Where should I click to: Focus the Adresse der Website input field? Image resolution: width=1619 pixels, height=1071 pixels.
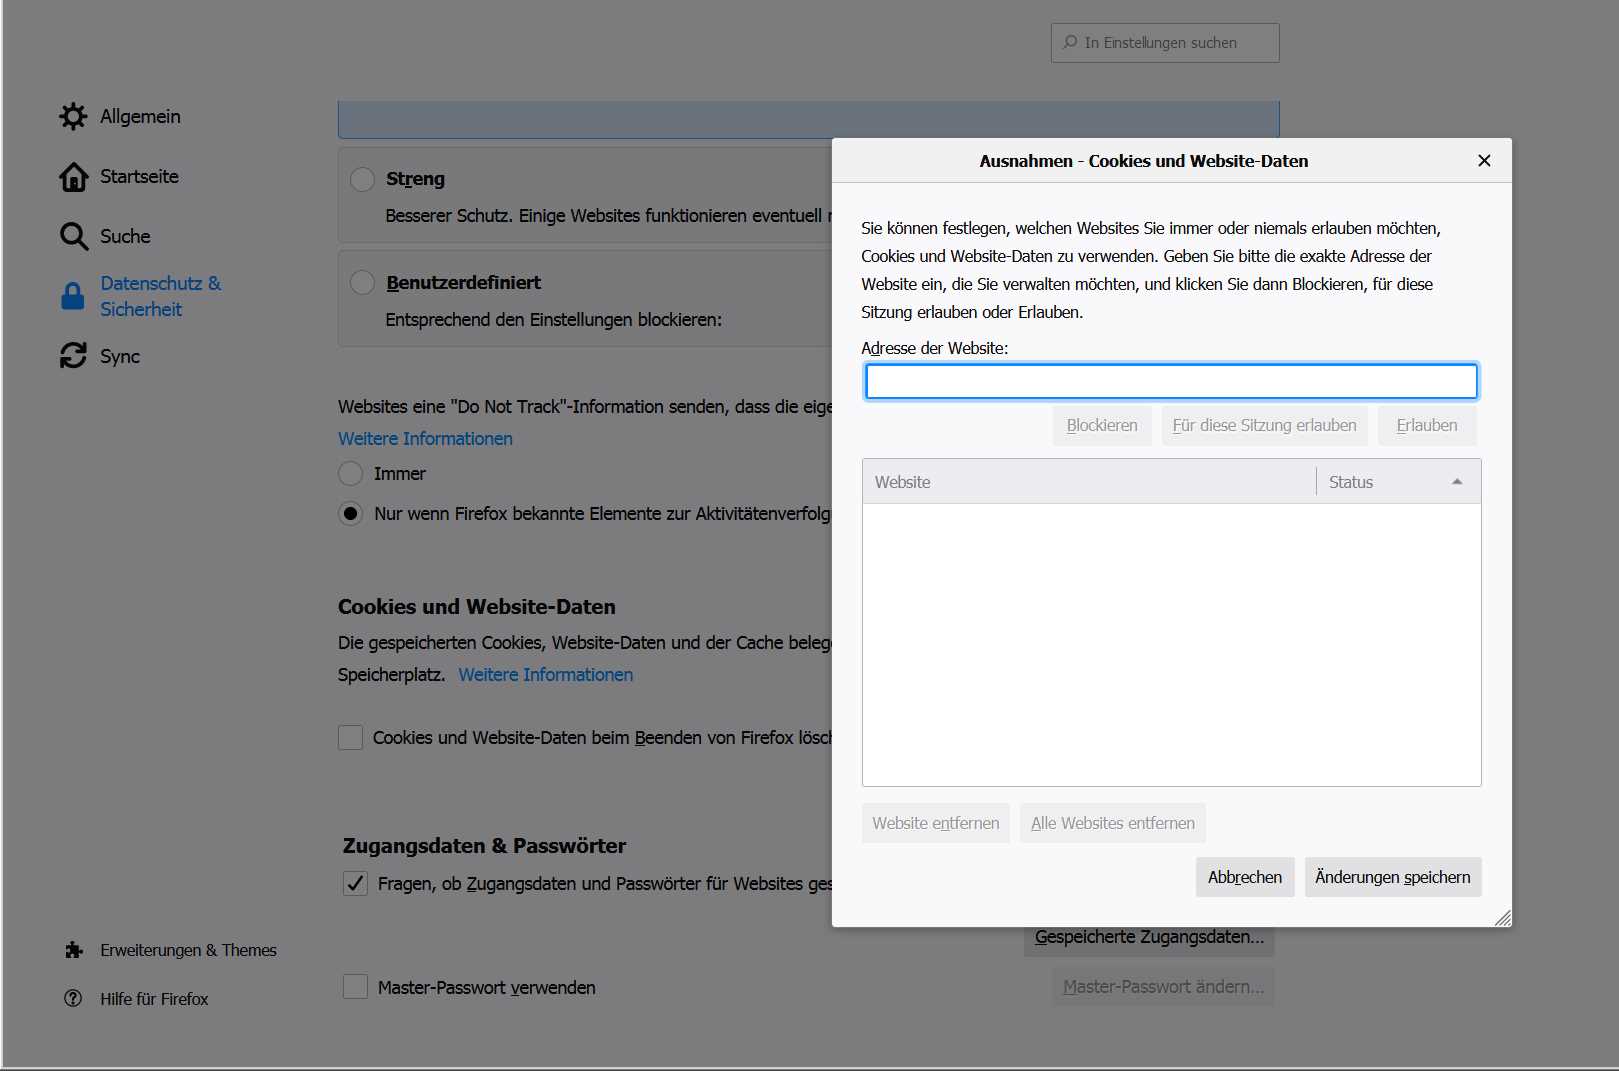[1171, 381]
